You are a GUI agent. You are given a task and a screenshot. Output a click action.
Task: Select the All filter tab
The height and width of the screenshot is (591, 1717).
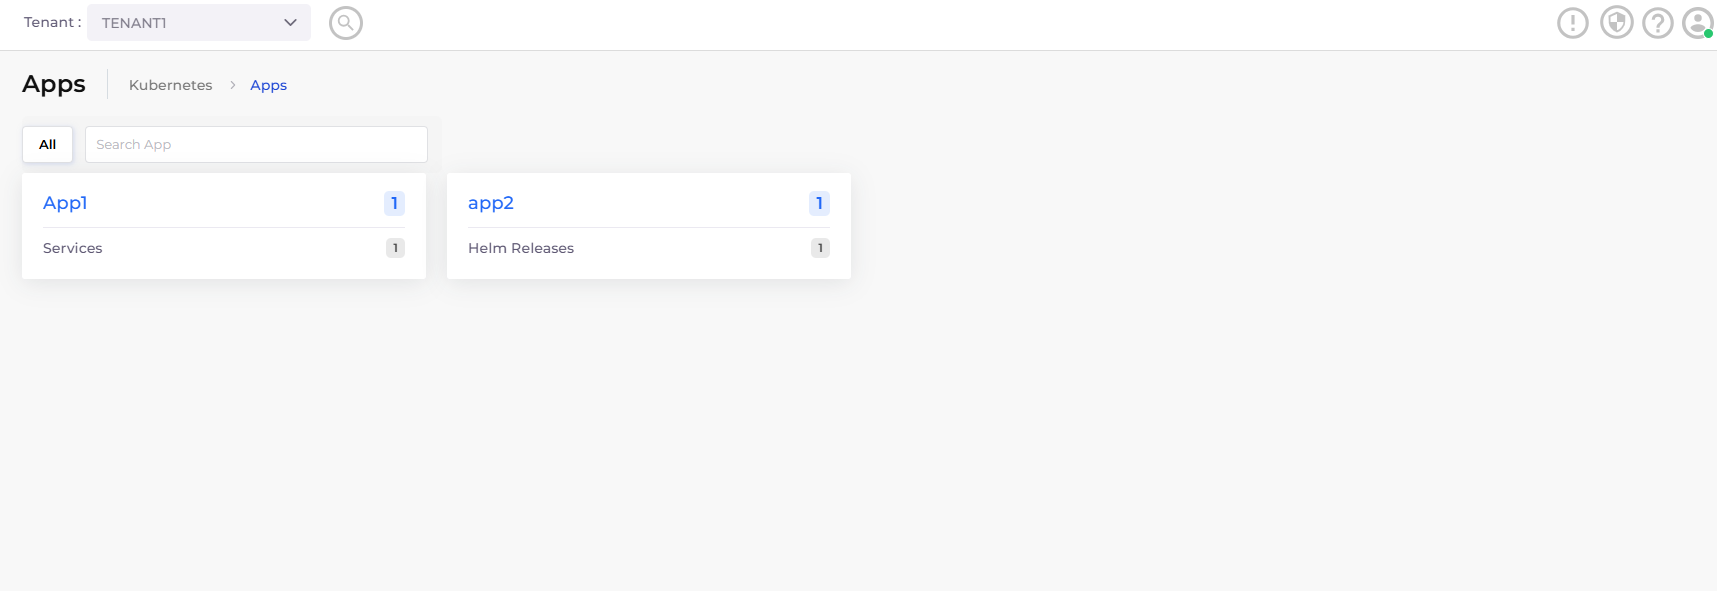[47, 145]
